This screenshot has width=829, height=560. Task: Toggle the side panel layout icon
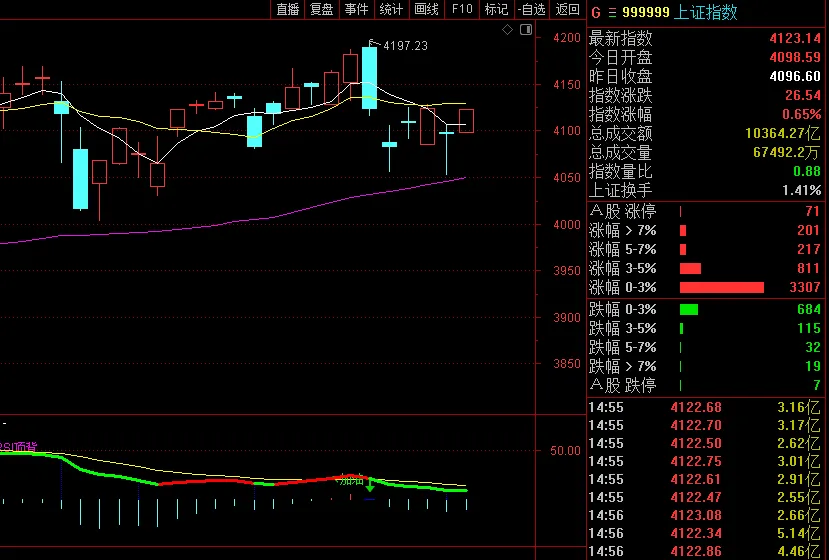point(526,30)
